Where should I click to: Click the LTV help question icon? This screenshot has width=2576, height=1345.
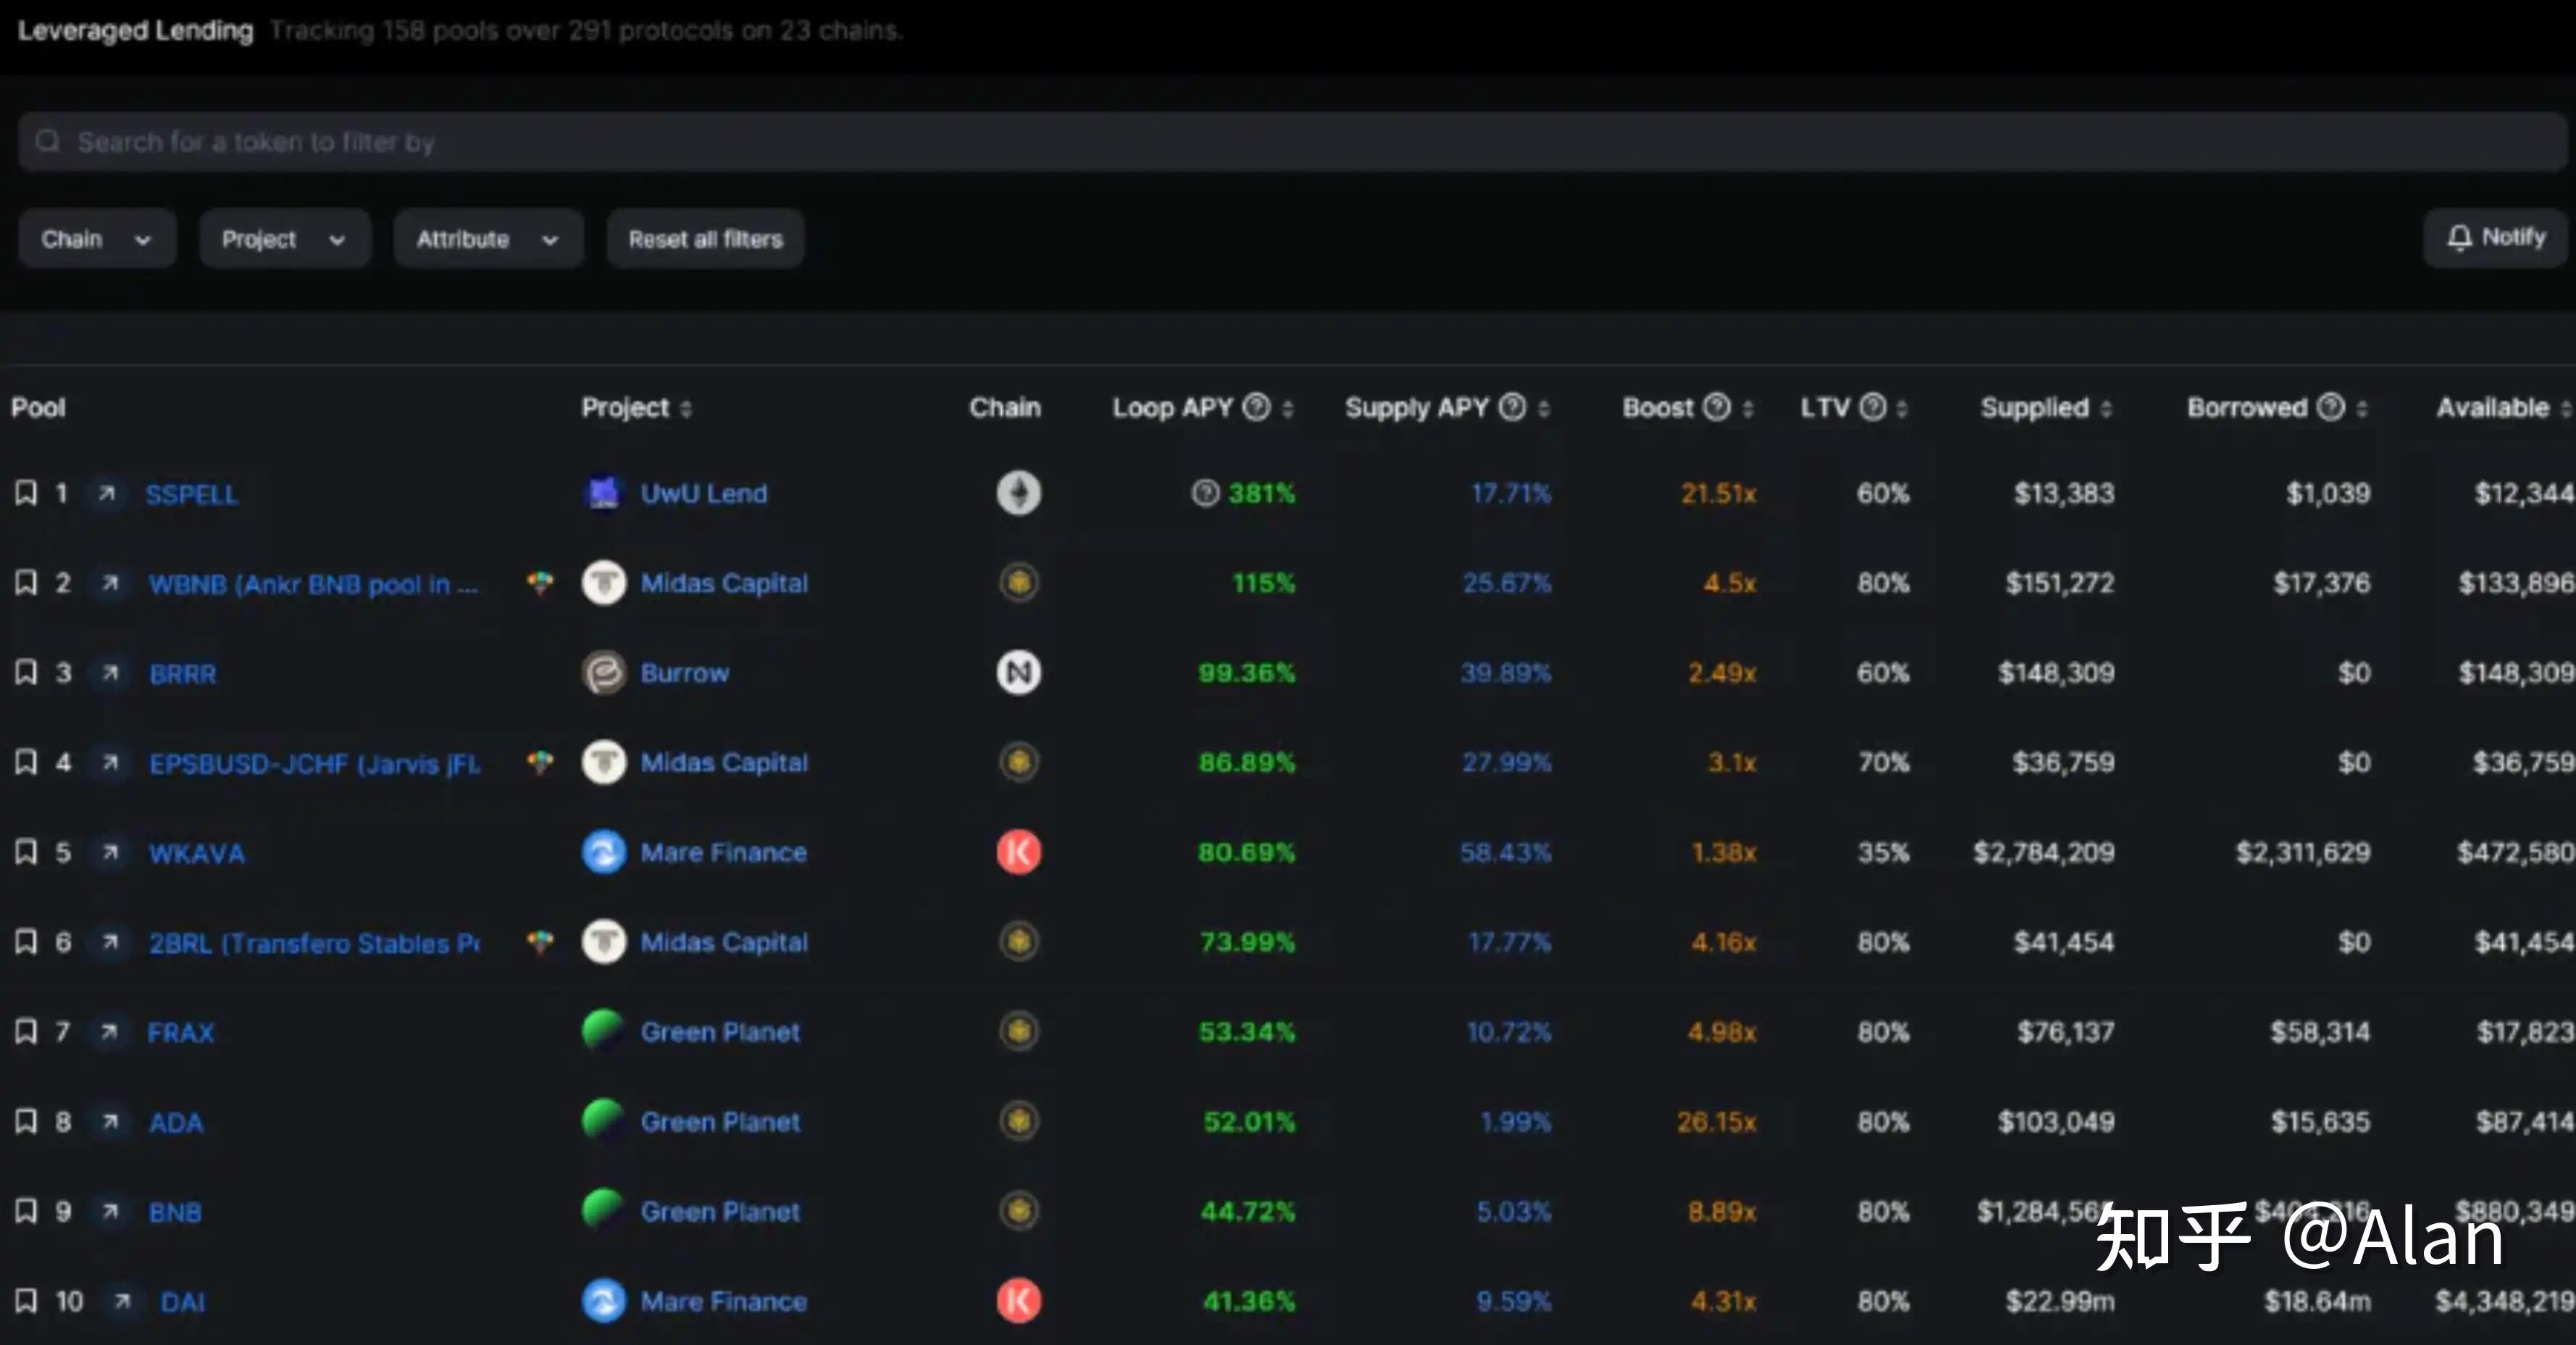click(x=1873, y=407)
